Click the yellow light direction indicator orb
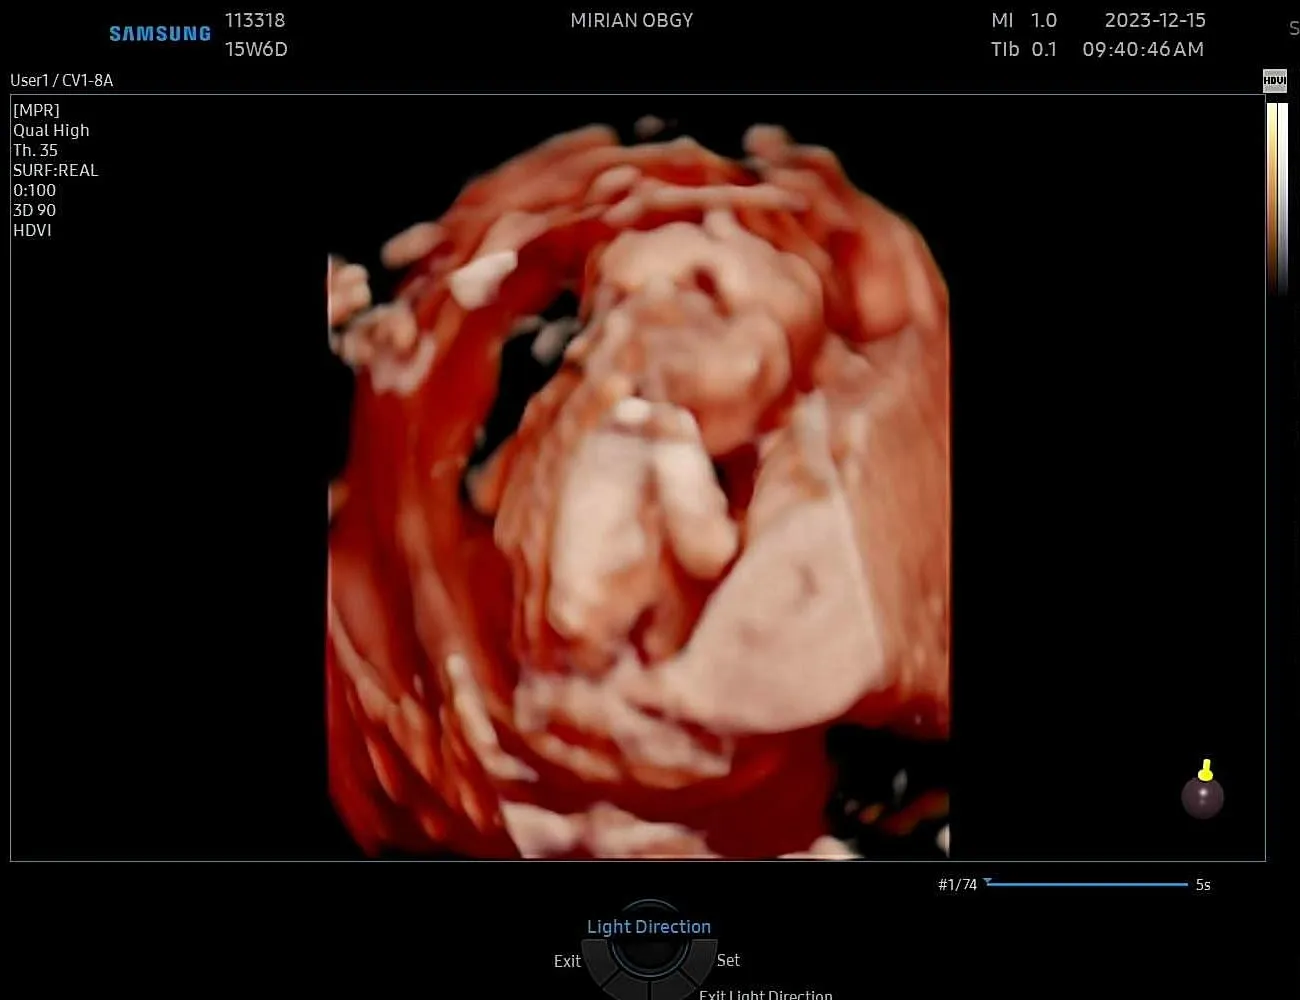Viewport: 1300px width, 1000px height. (1203, 791)
